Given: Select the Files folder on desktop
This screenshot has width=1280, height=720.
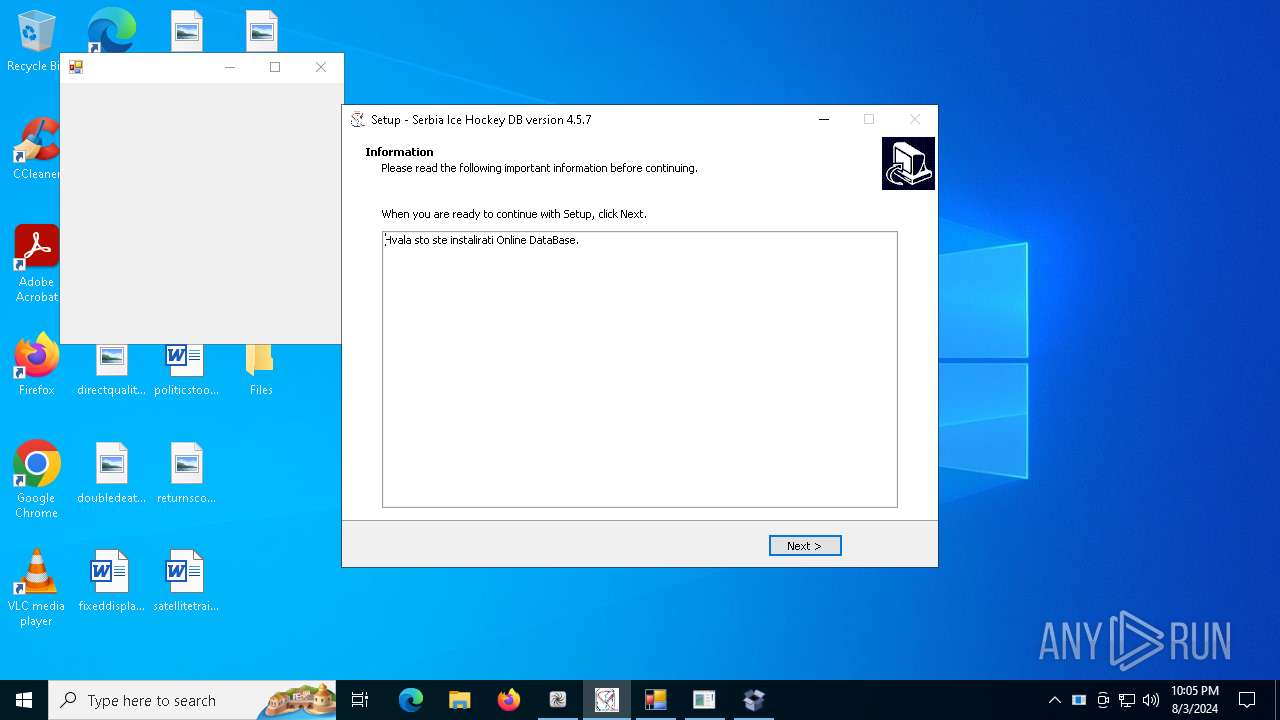Looking at the screenshot, I should pos(261,370).
